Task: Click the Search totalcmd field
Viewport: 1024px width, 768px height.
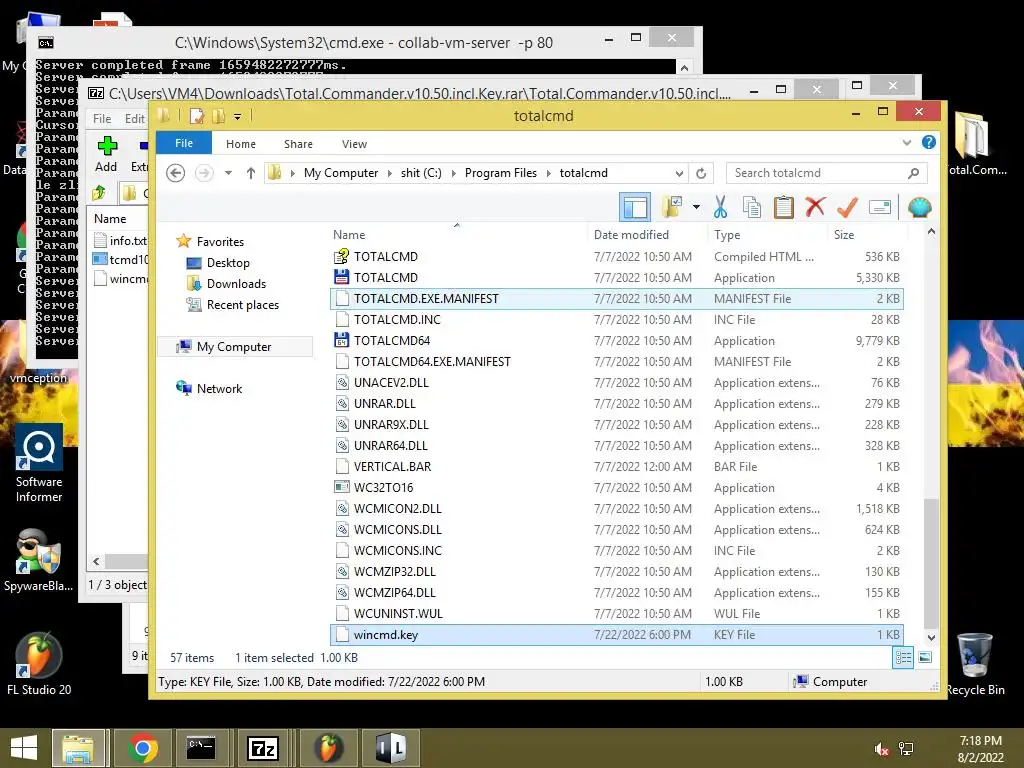Action: point(825,173)
